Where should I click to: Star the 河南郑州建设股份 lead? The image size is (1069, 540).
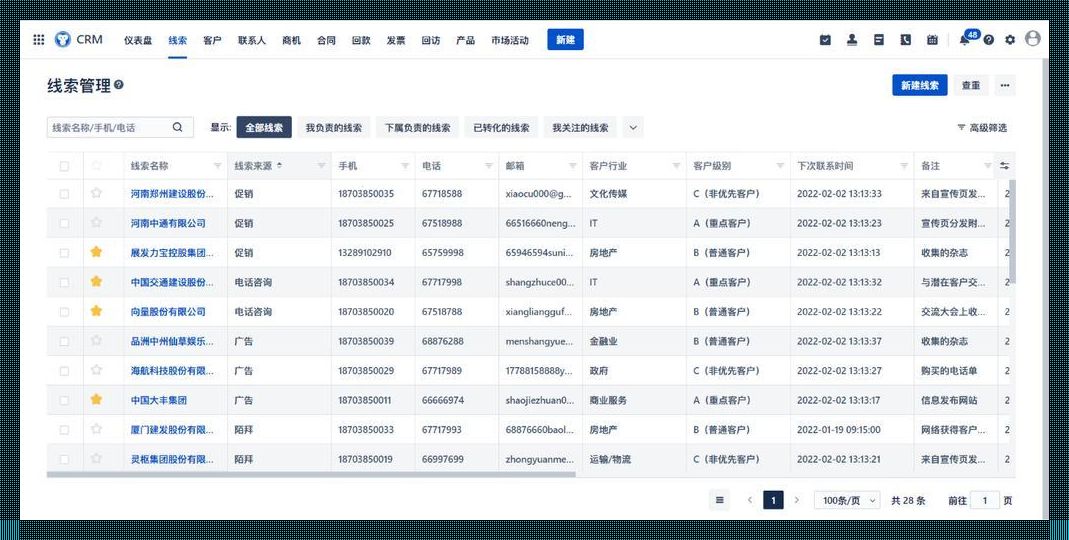[x=96, y=193]
